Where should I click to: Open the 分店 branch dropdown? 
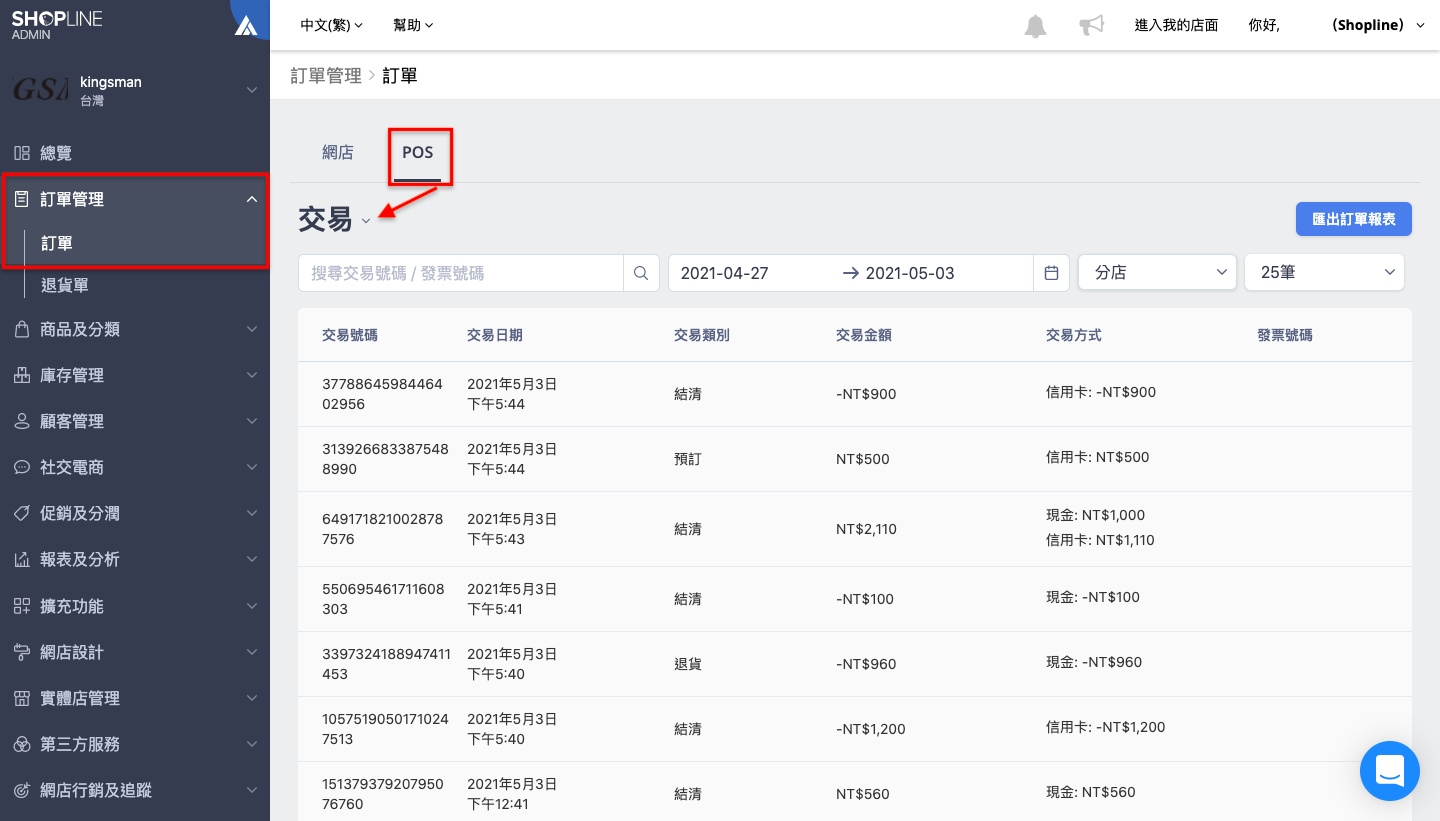click(x=1157, y=272)
